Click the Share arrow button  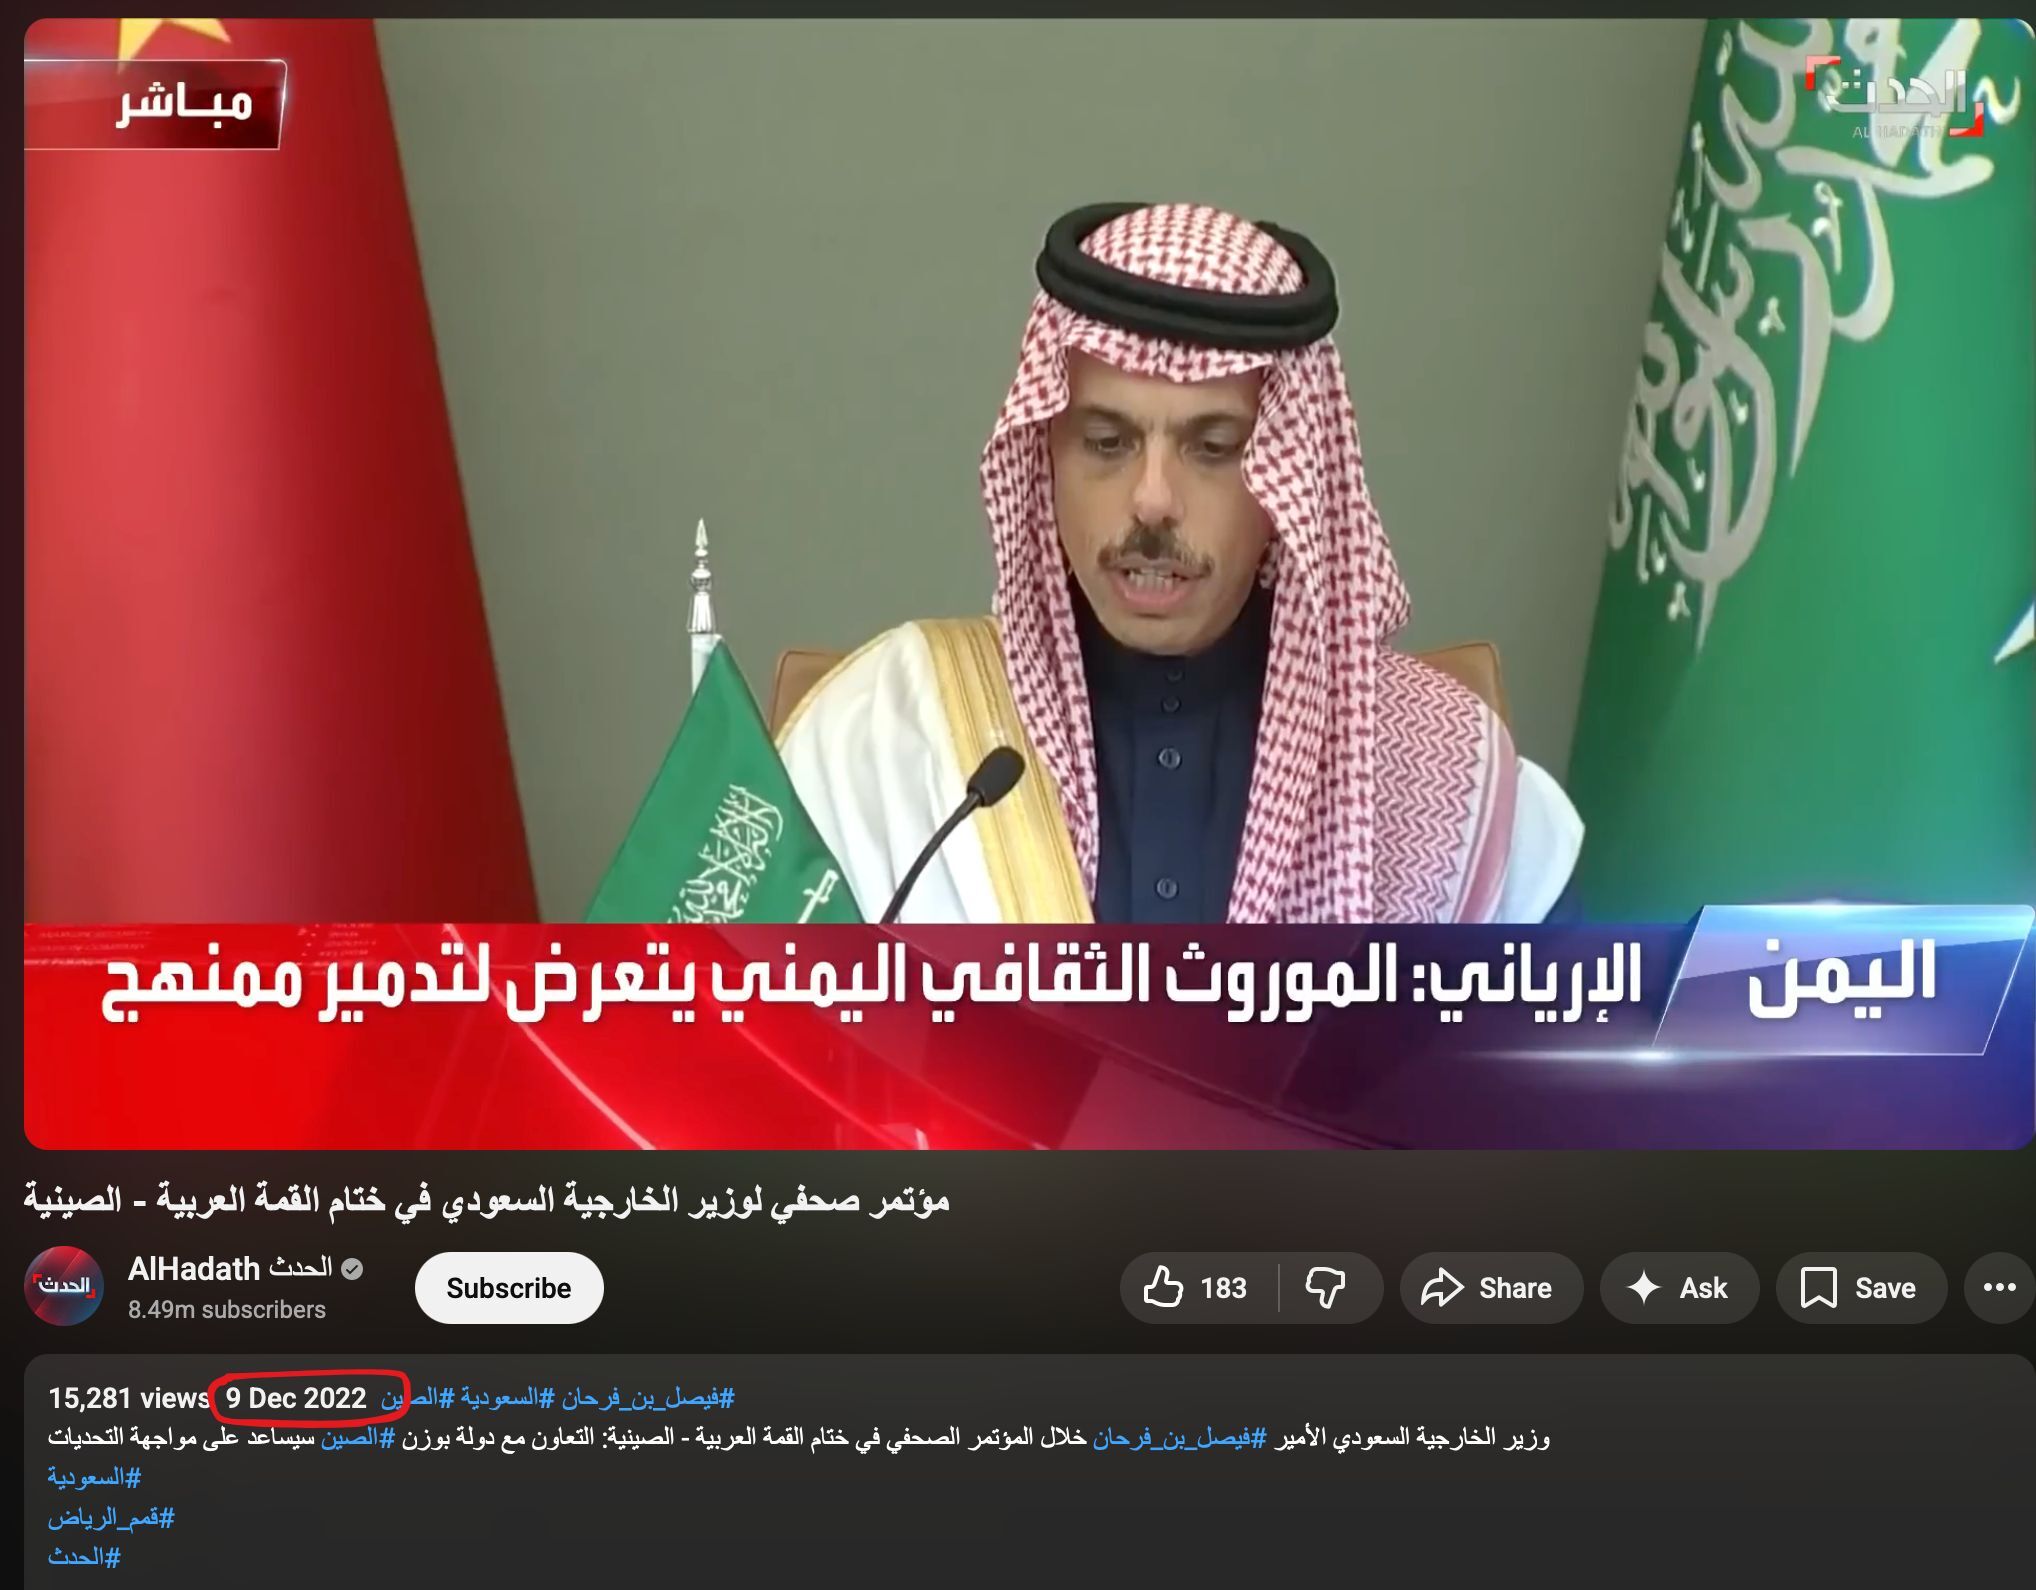tap(1491, 1288)
